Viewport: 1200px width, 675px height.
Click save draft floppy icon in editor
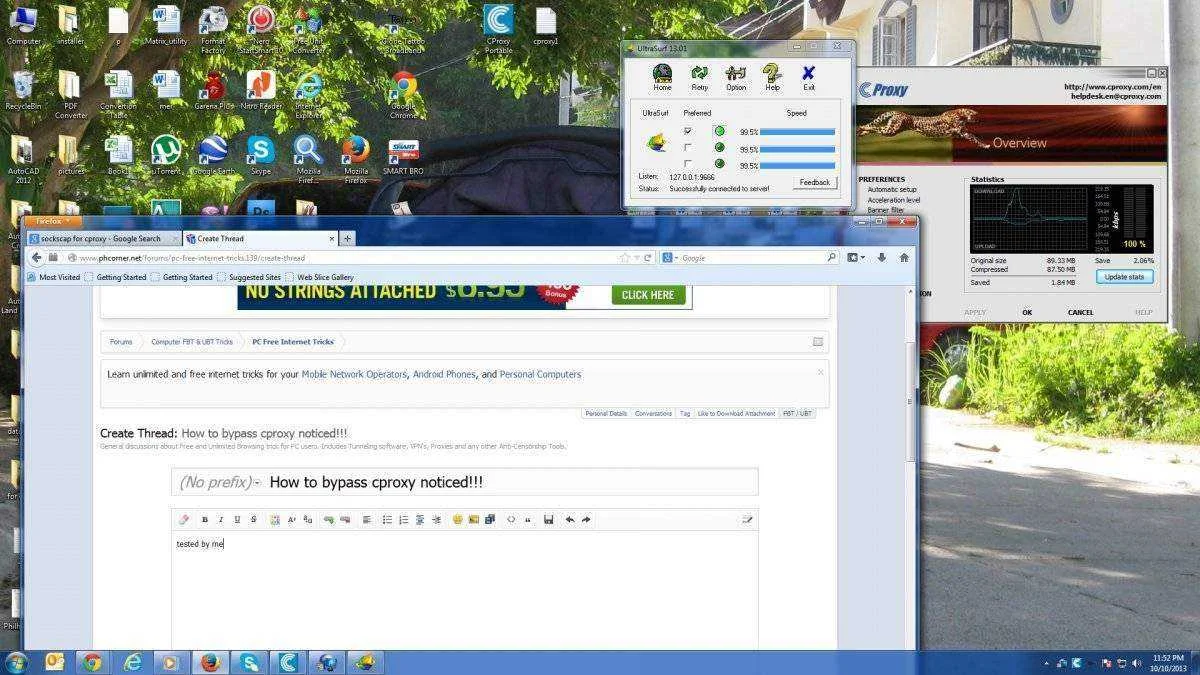point(549,519)
